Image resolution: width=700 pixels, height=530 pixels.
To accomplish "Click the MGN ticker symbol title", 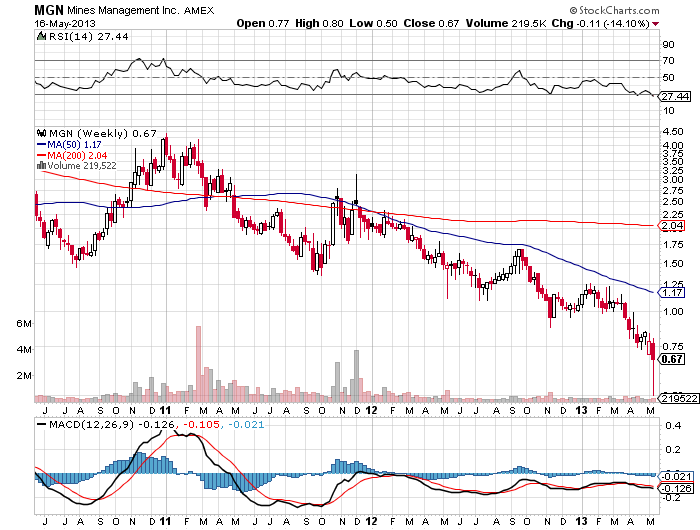I will point(50,10).
